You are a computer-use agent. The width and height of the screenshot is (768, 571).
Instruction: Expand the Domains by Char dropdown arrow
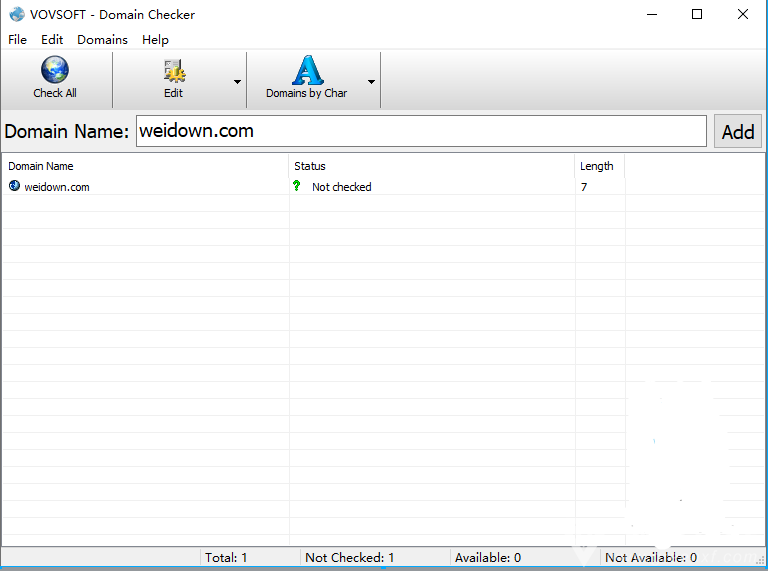(x=371, y=82)
